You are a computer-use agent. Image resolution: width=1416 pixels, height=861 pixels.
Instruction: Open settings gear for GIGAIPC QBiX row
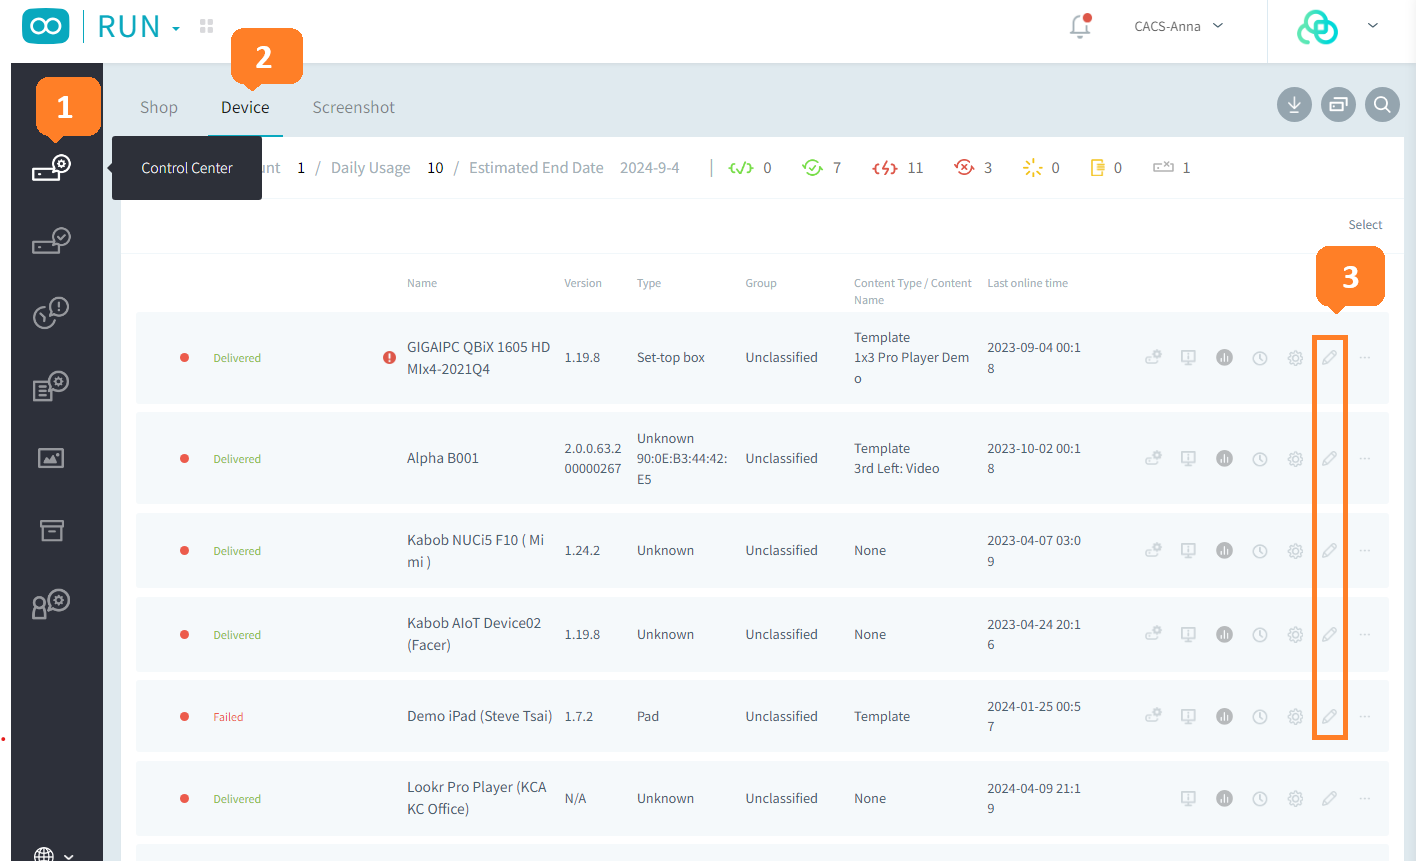coord(1295,357)
